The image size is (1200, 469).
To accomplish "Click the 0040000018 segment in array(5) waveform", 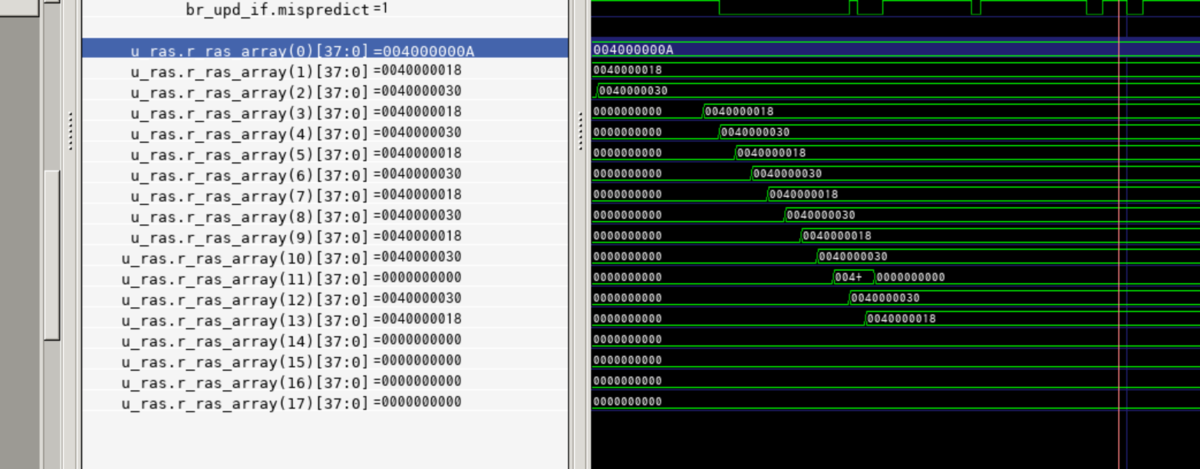I will pyautogui.click(x=771, y=153).
